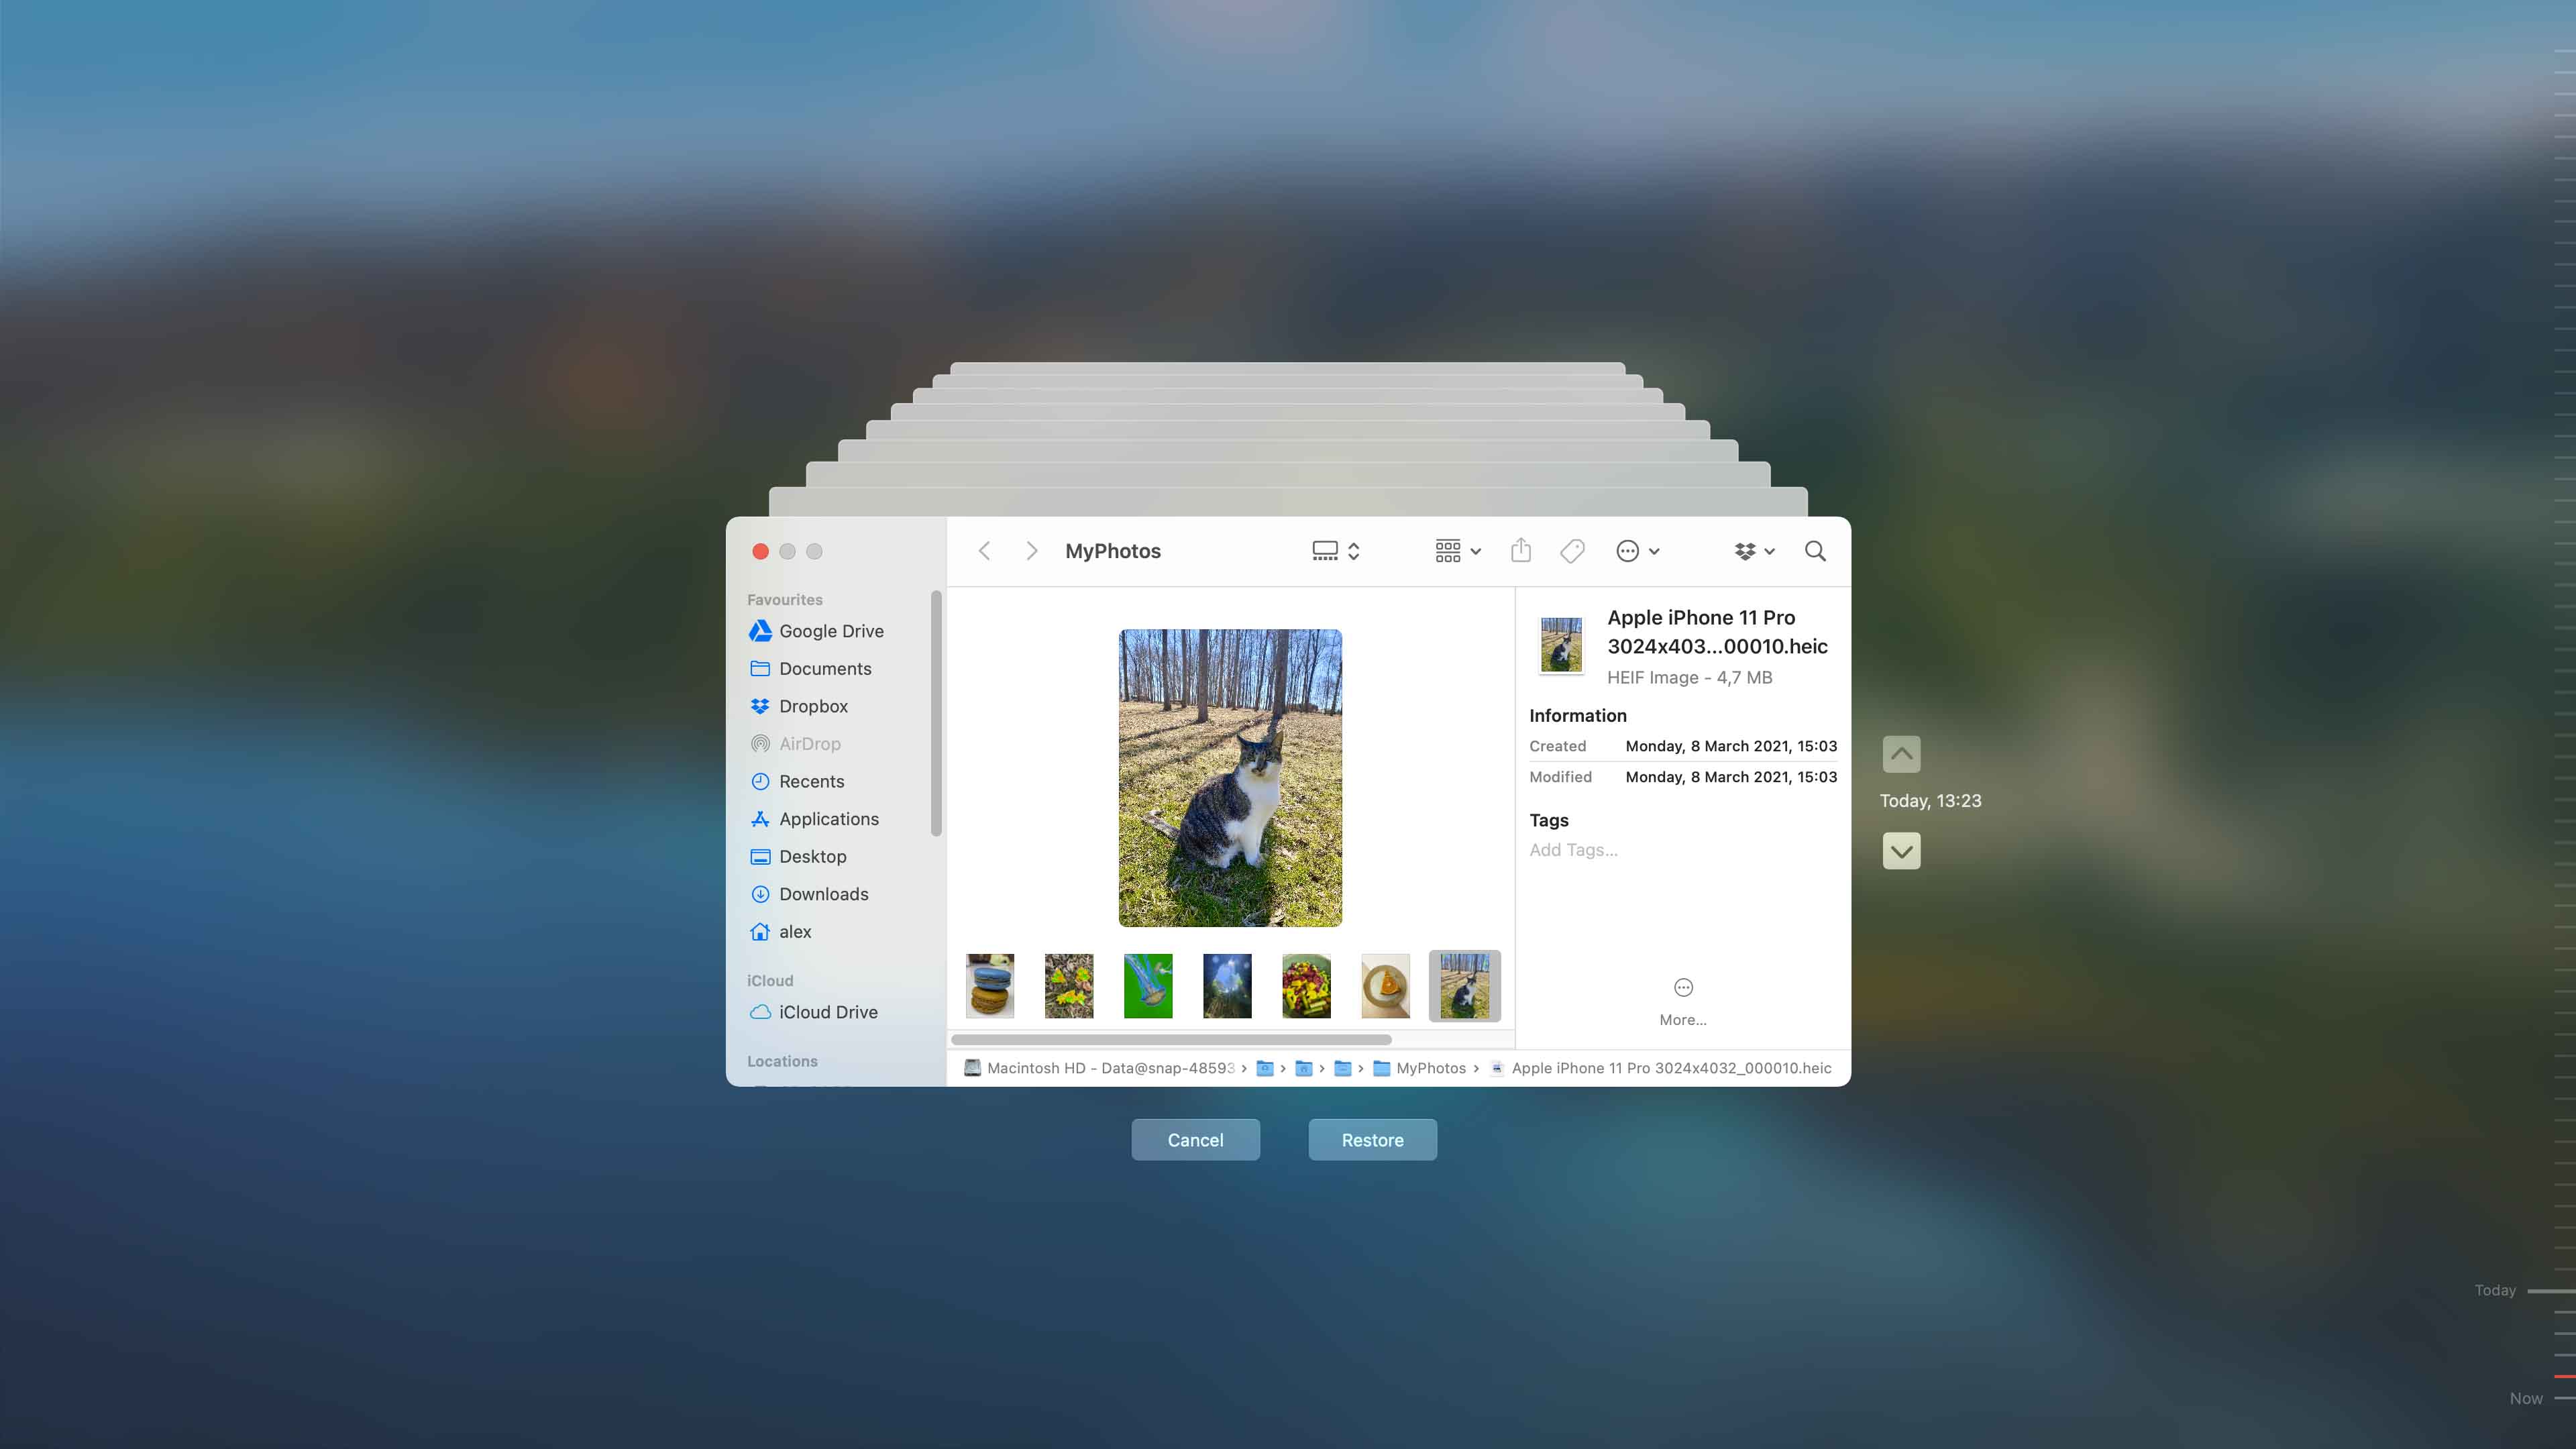Click the Restore button

(1373, 1139)
